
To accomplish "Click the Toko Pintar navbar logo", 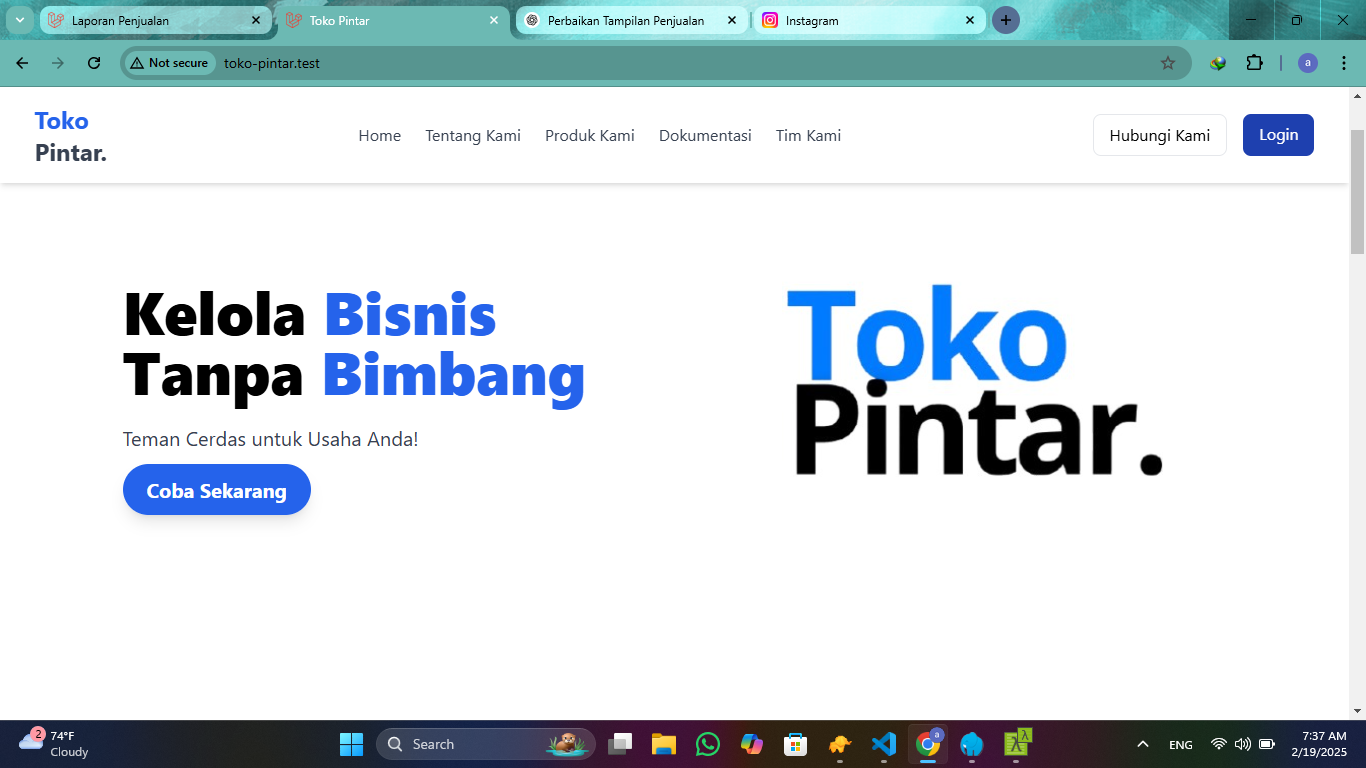I will click(x=71, y=137).
